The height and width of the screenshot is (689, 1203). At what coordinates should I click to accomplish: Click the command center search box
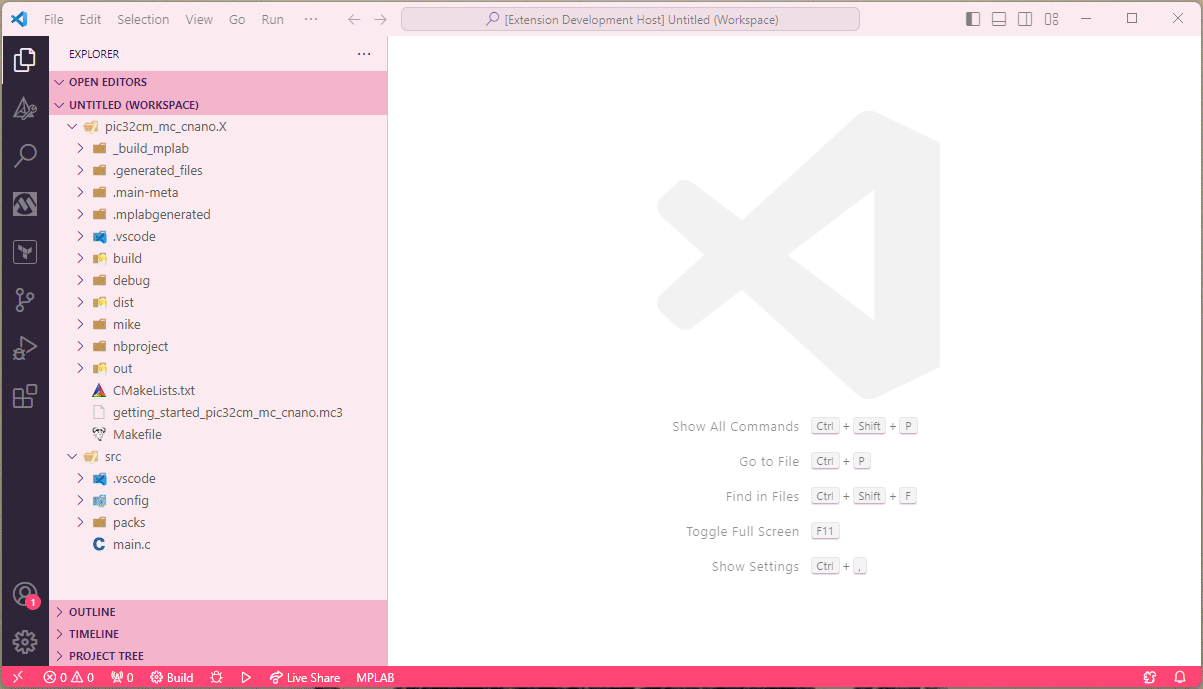[630, 19]
